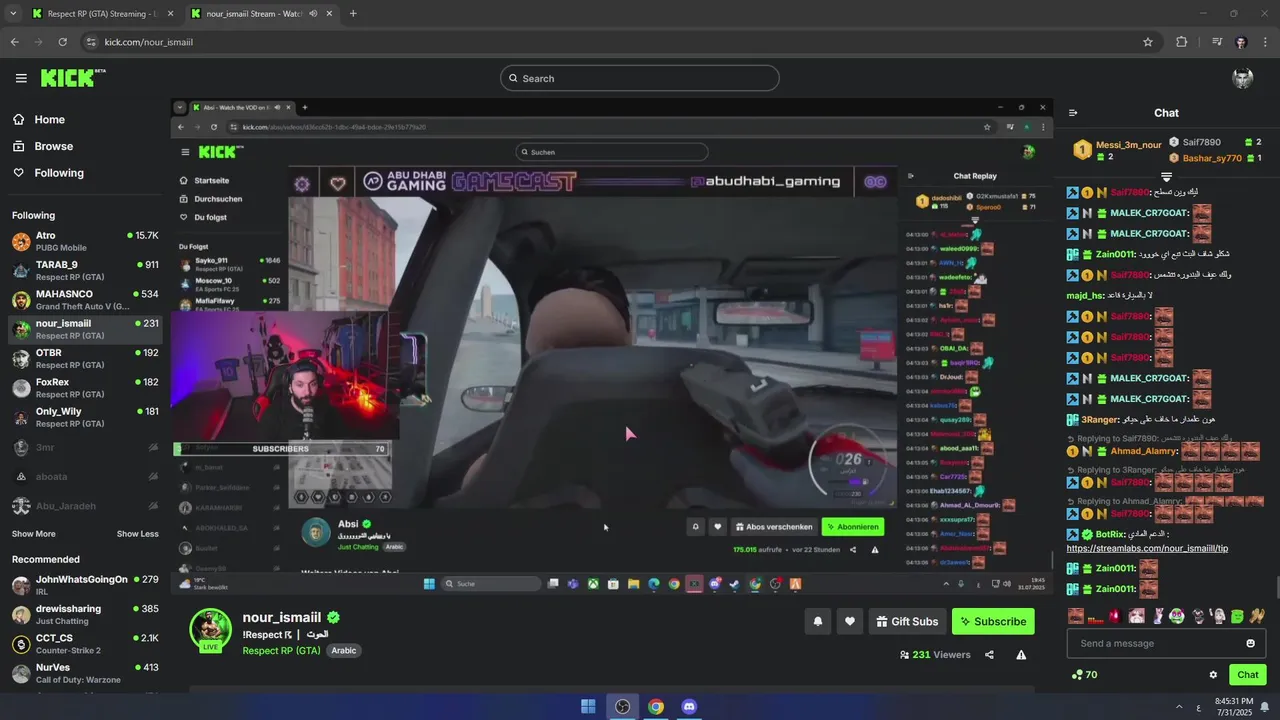
Task: Click the Respect RP (GTA) category link
Action: 281,651
